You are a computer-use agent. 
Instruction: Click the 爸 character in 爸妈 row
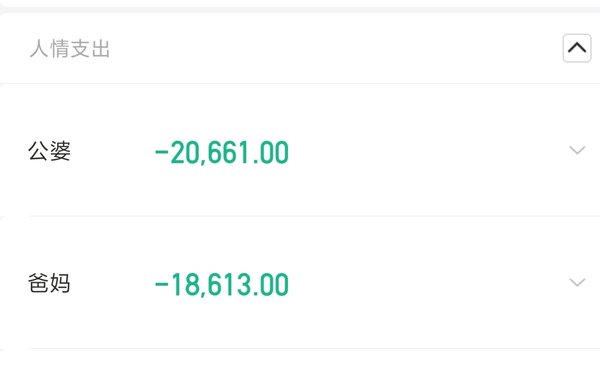[39, 284]
